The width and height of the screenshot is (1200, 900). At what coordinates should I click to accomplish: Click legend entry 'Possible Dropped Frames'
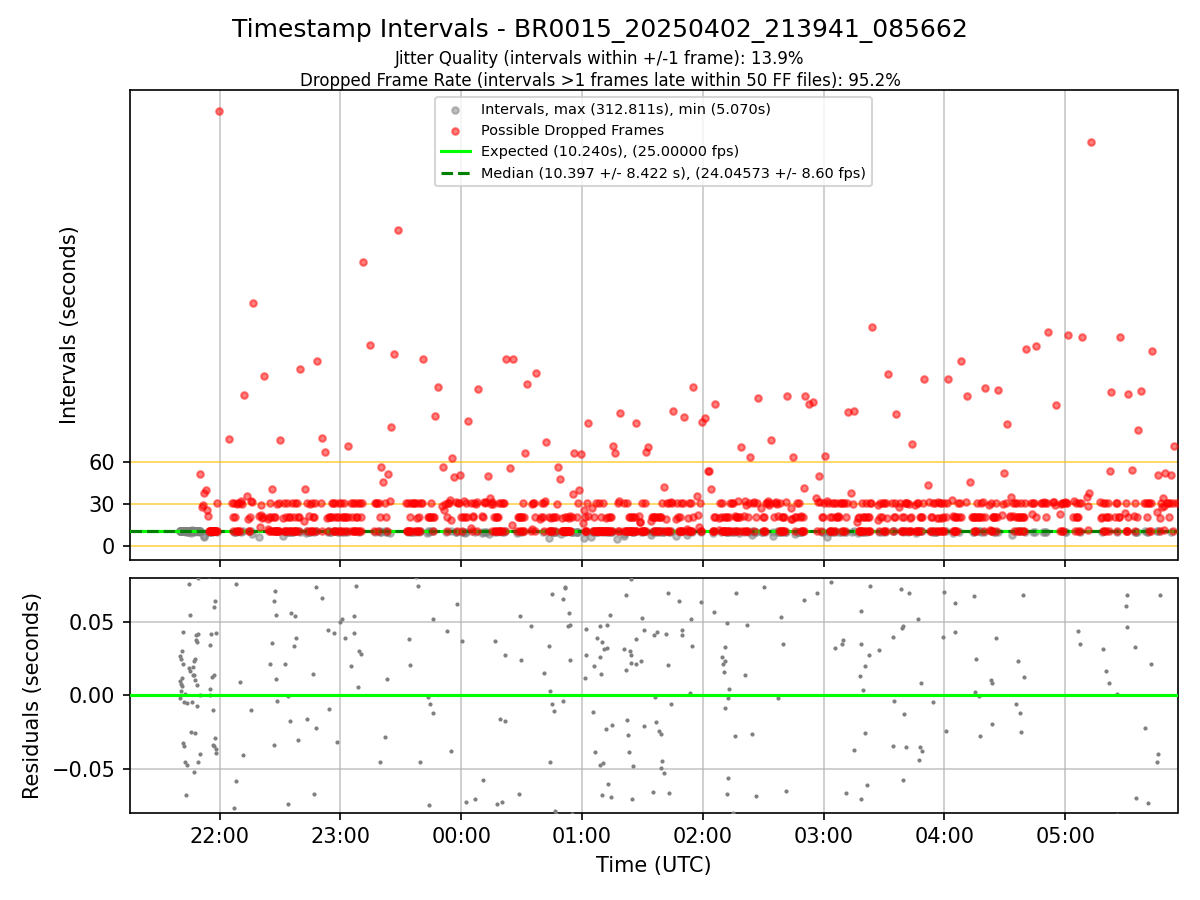[572, 130]
